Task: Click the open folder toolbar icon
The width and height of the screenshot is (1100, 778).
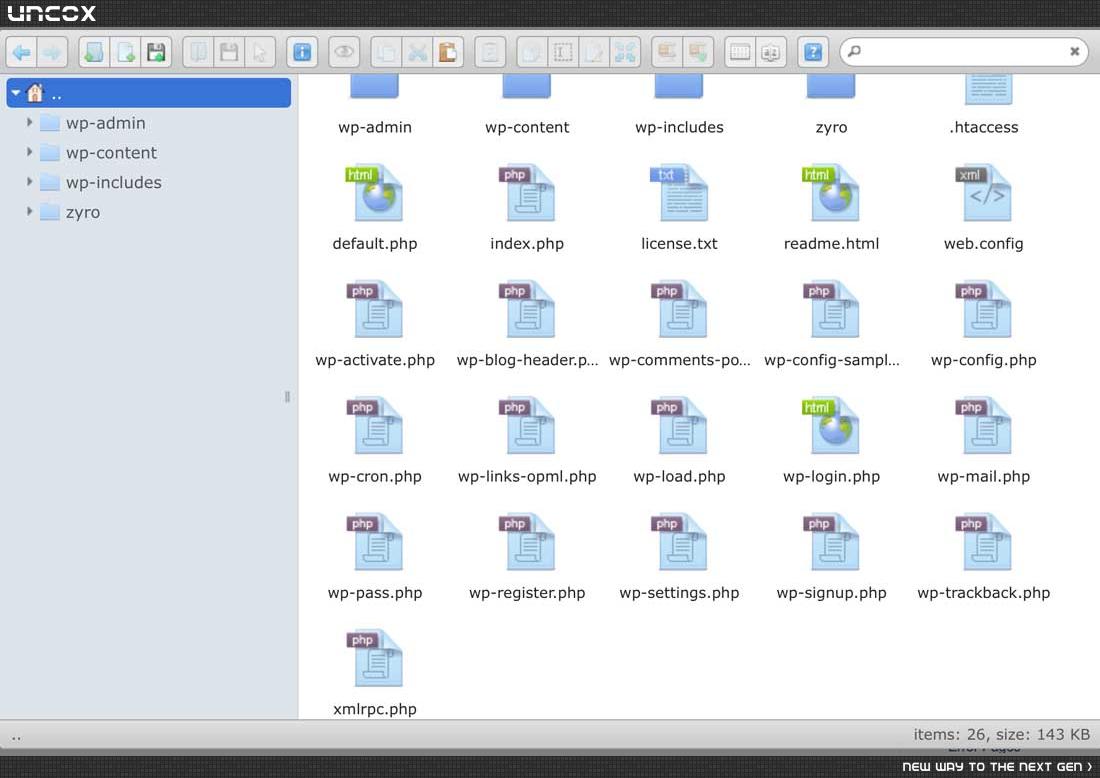Action: tap(199, 52)
